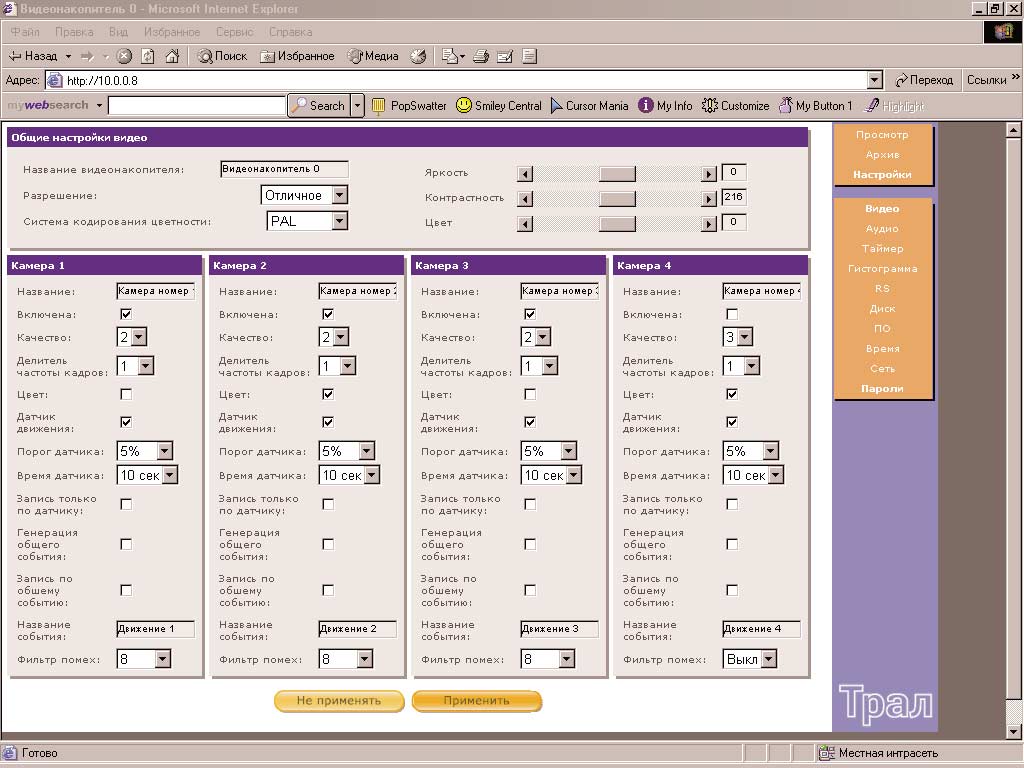Click the browser Stop icon
1024x768 pixels.
[124, 56]
